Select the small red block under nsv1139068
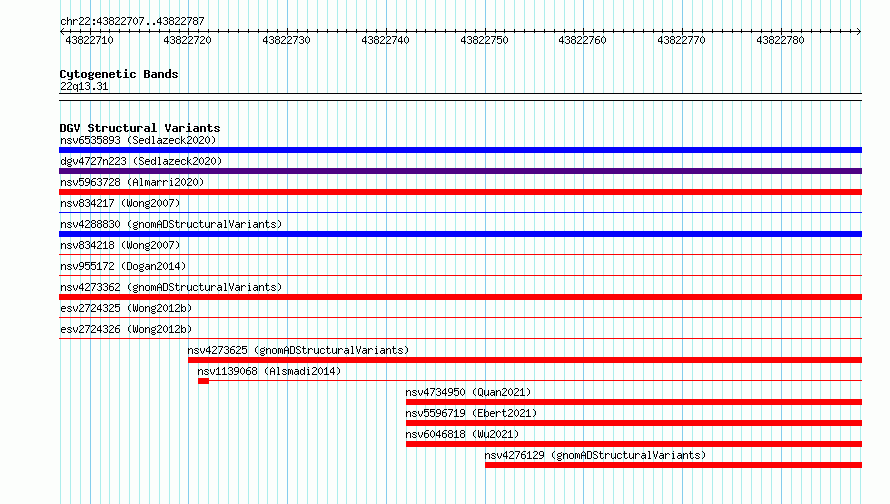 coord(203,381)
